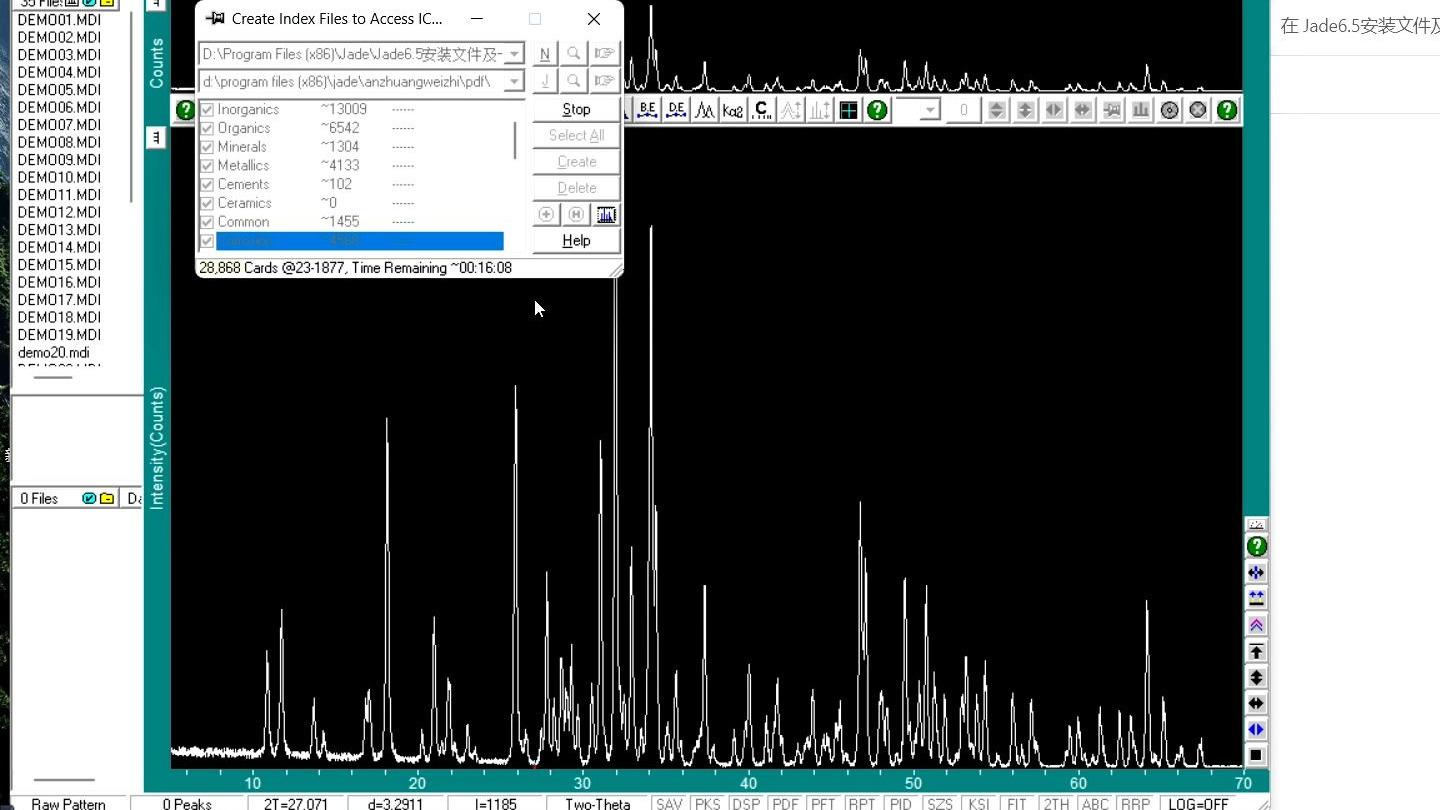Click the cyan check icon beside 0 Files

pos(89,498)
